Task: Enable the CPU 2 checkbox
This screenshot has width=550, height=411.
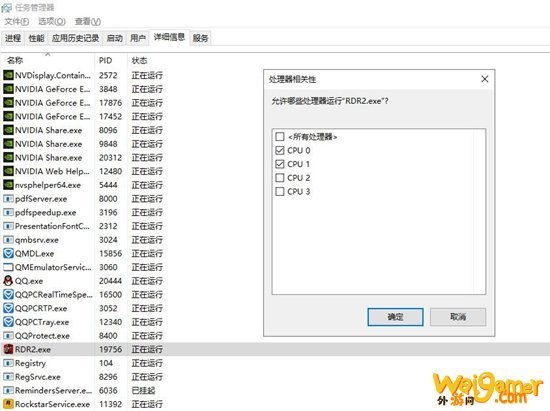Action: [280, 178]
